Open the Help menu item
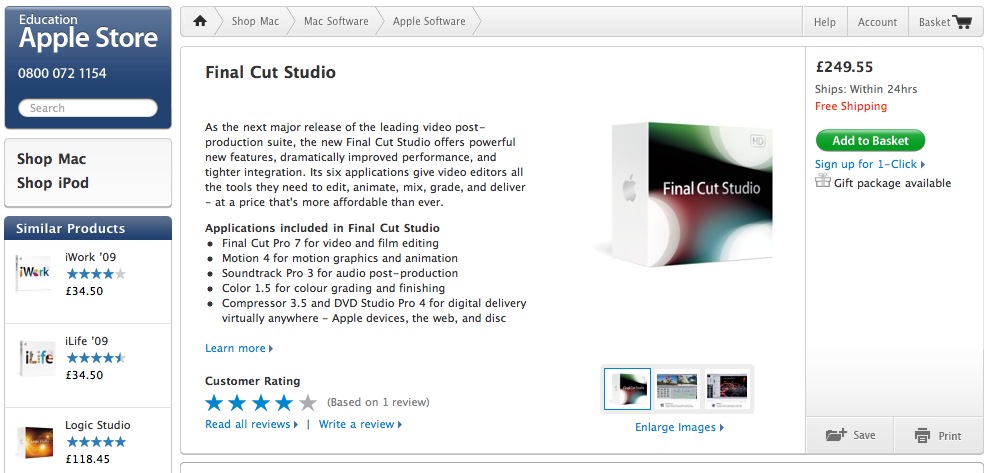The width and height of the screenshot is (986, 473). click(824, 22)
